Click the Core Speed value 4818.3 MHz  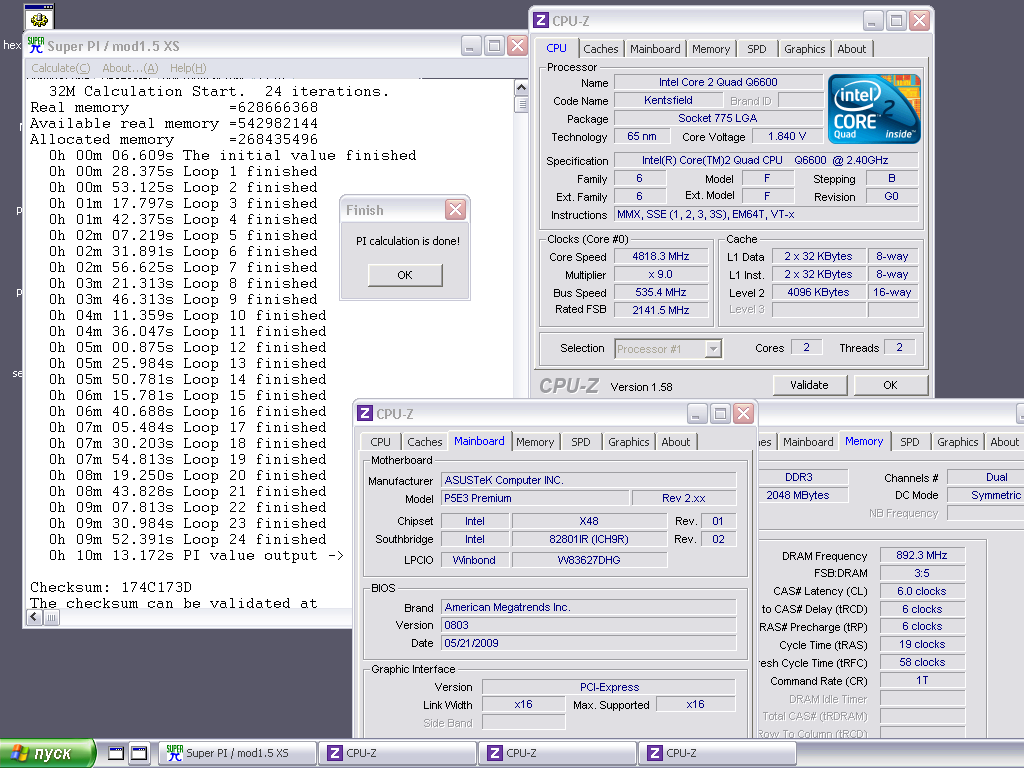(x=661, y=257)
